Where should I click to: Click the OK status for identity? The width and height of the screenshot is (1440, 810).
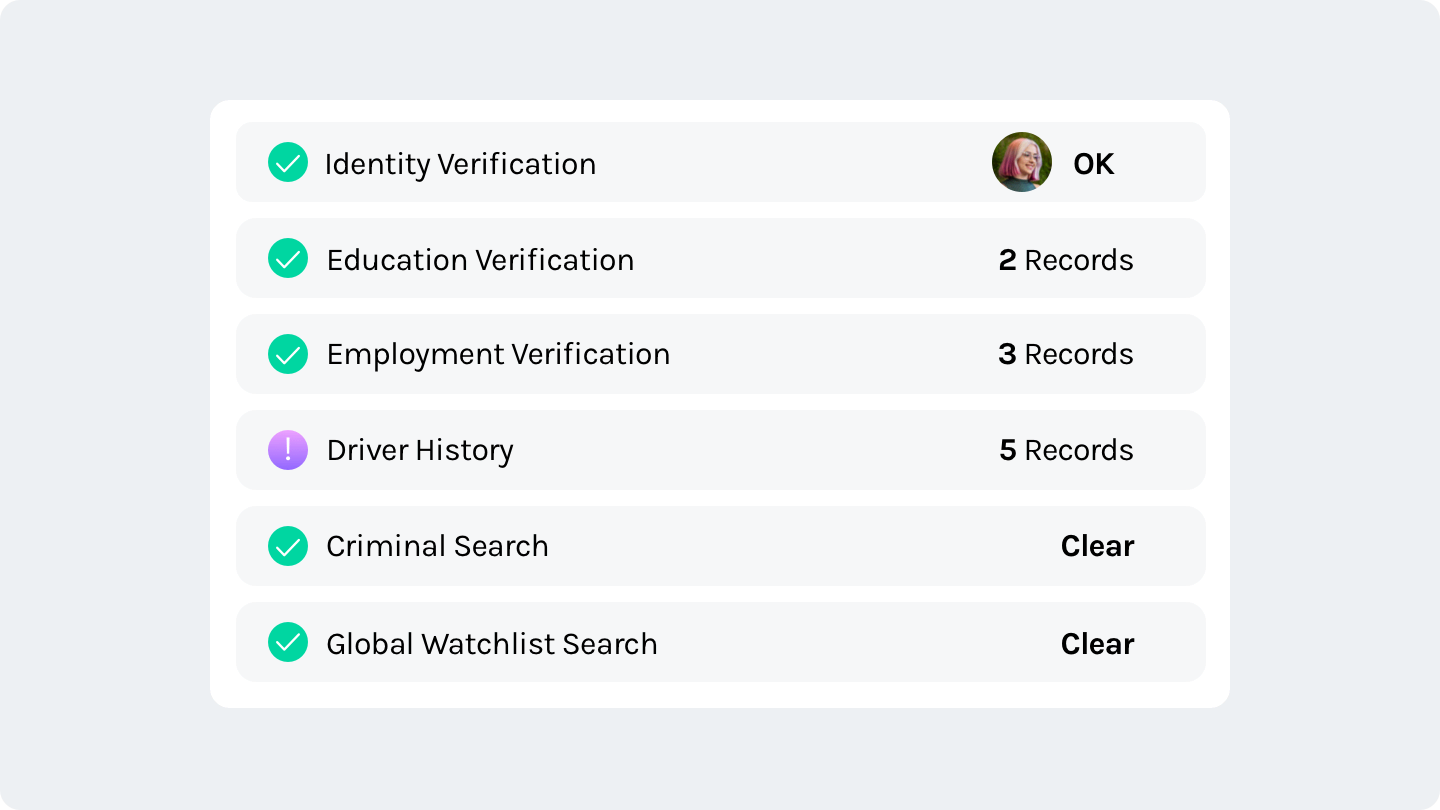click(x=1093, y=164)
